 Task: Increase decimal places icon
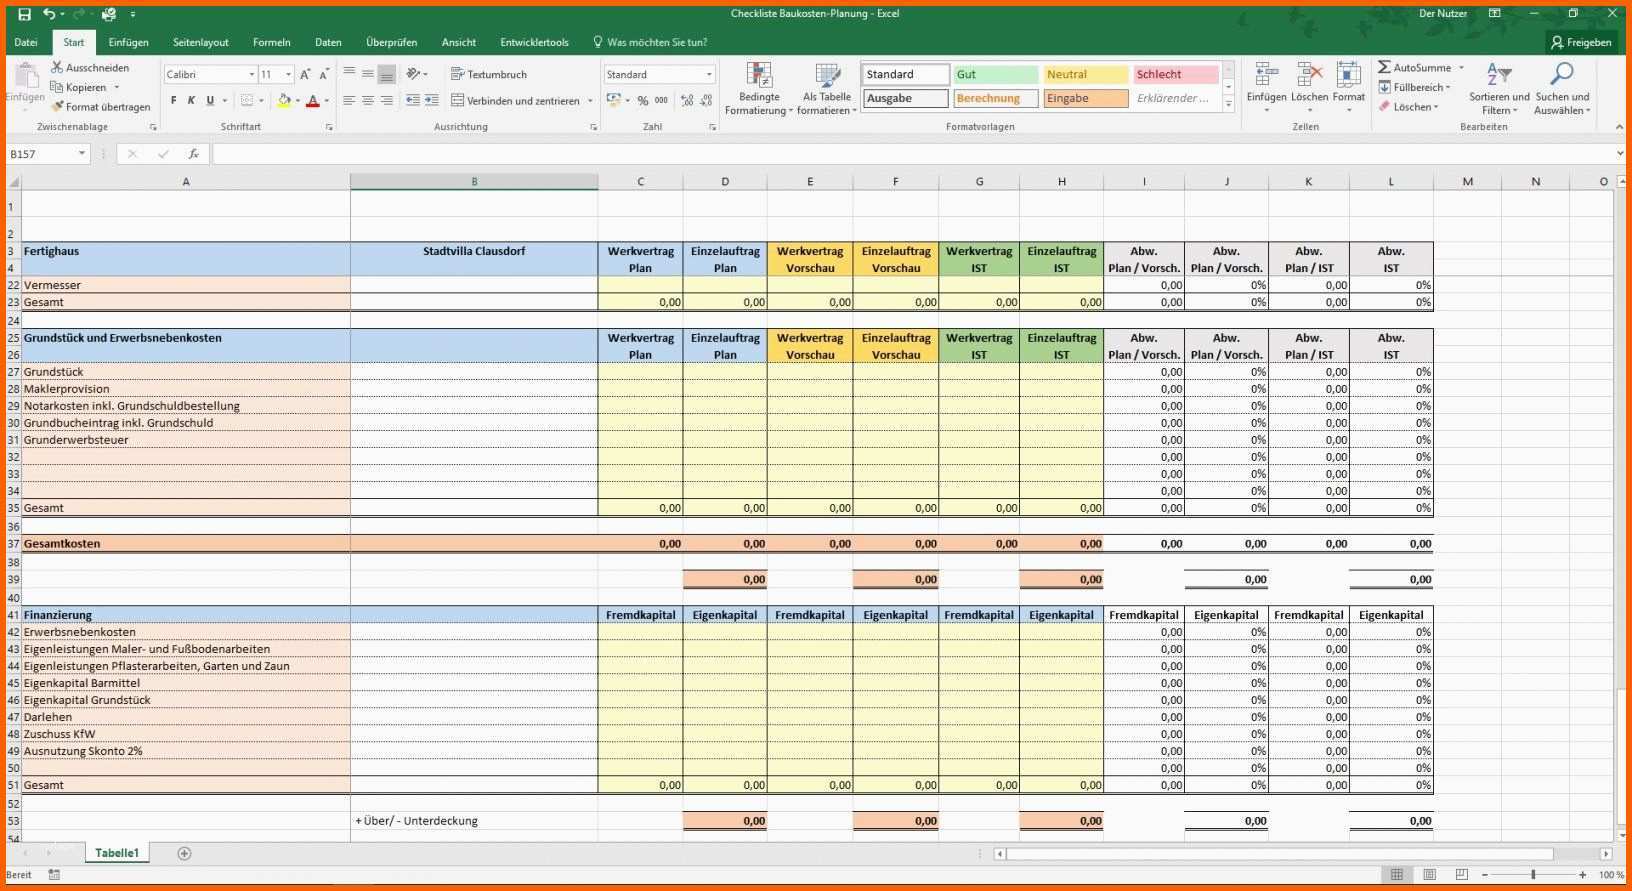tap(687, 100)
